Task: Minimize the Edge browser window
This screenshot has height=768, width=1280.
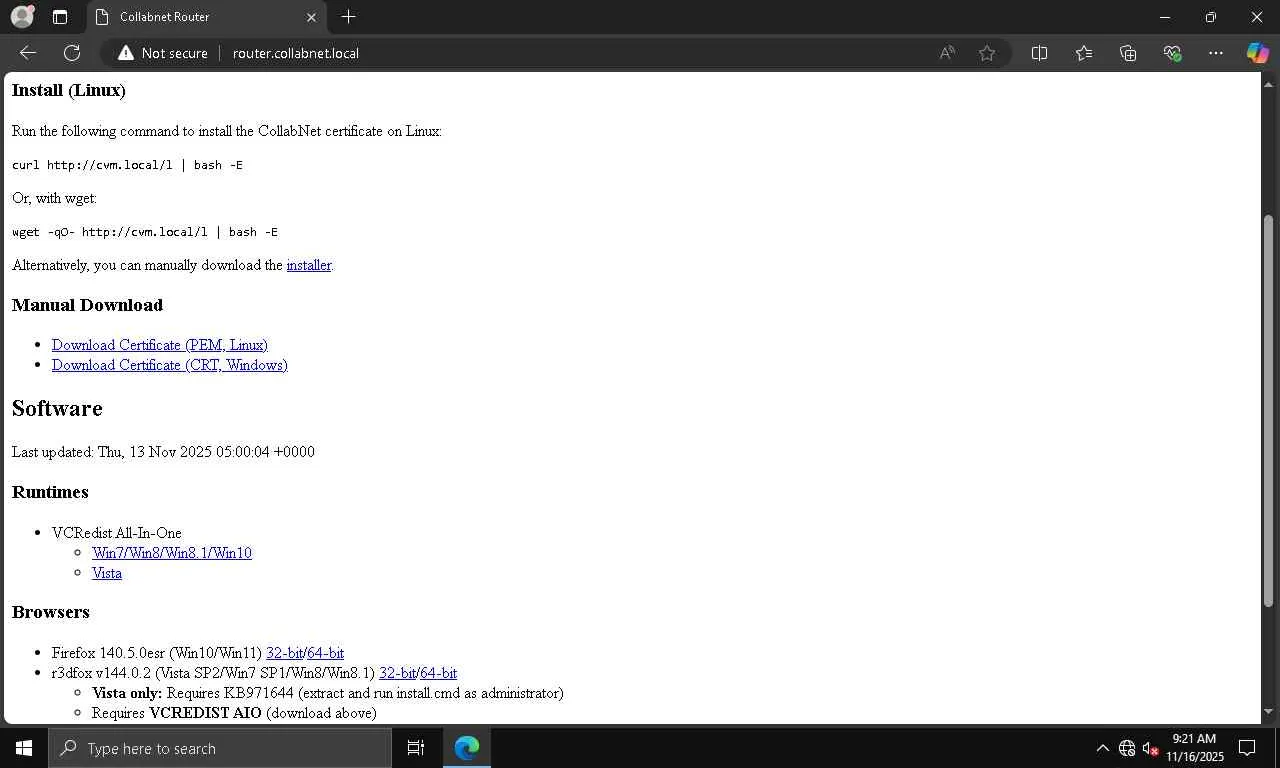Action: point(1165,17)
